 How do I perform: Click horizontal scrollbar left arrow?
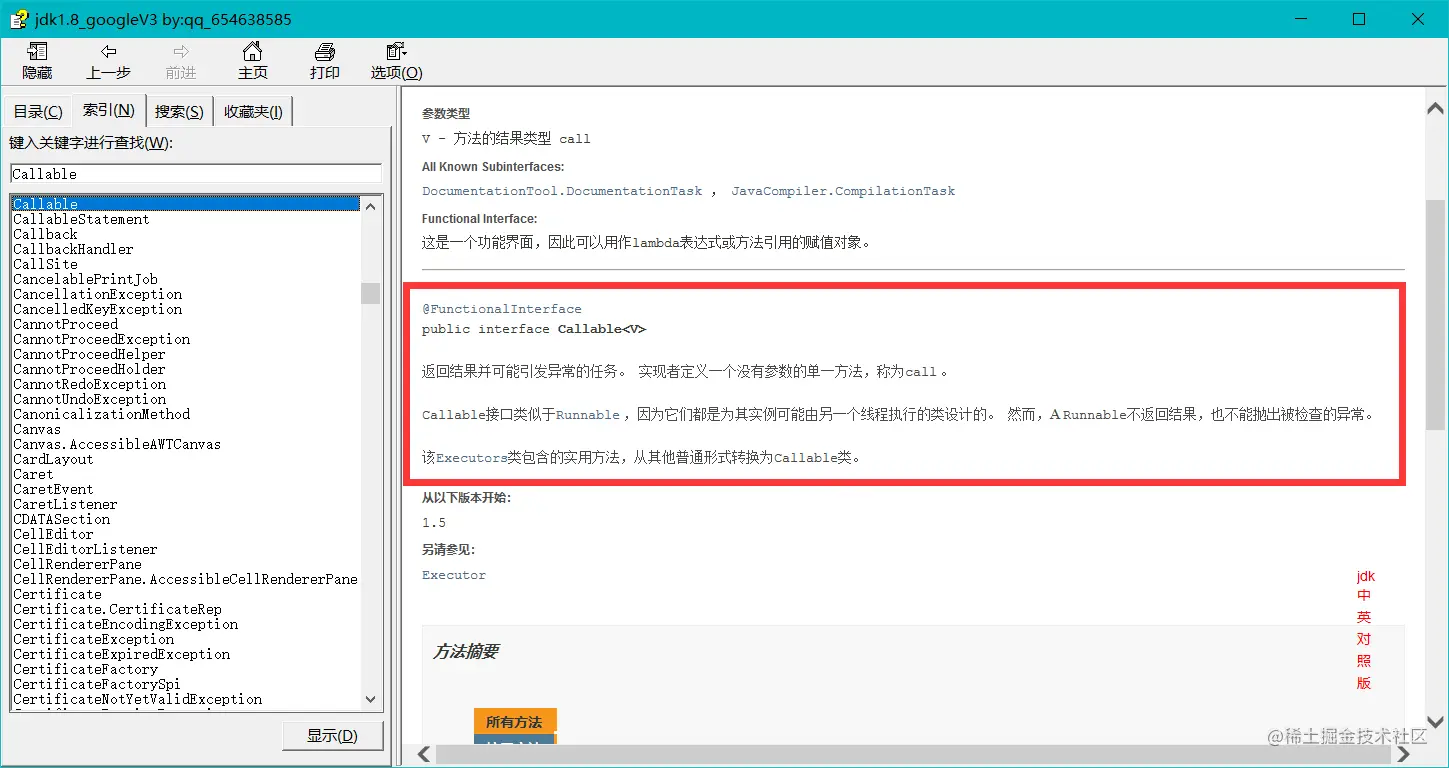(x=423, y=754)
